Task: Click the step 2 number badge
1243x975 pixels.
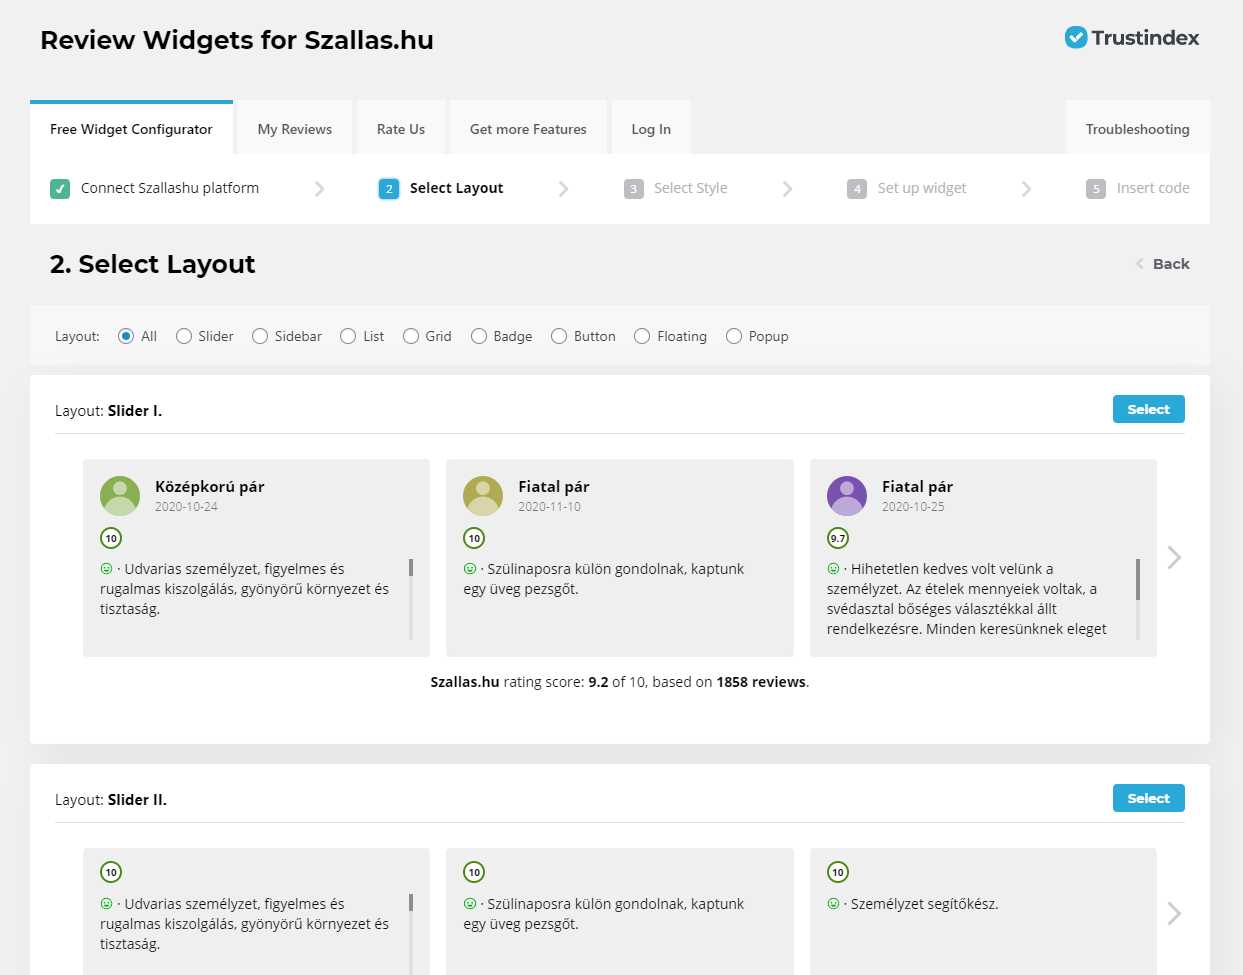Action: [389, 189]
